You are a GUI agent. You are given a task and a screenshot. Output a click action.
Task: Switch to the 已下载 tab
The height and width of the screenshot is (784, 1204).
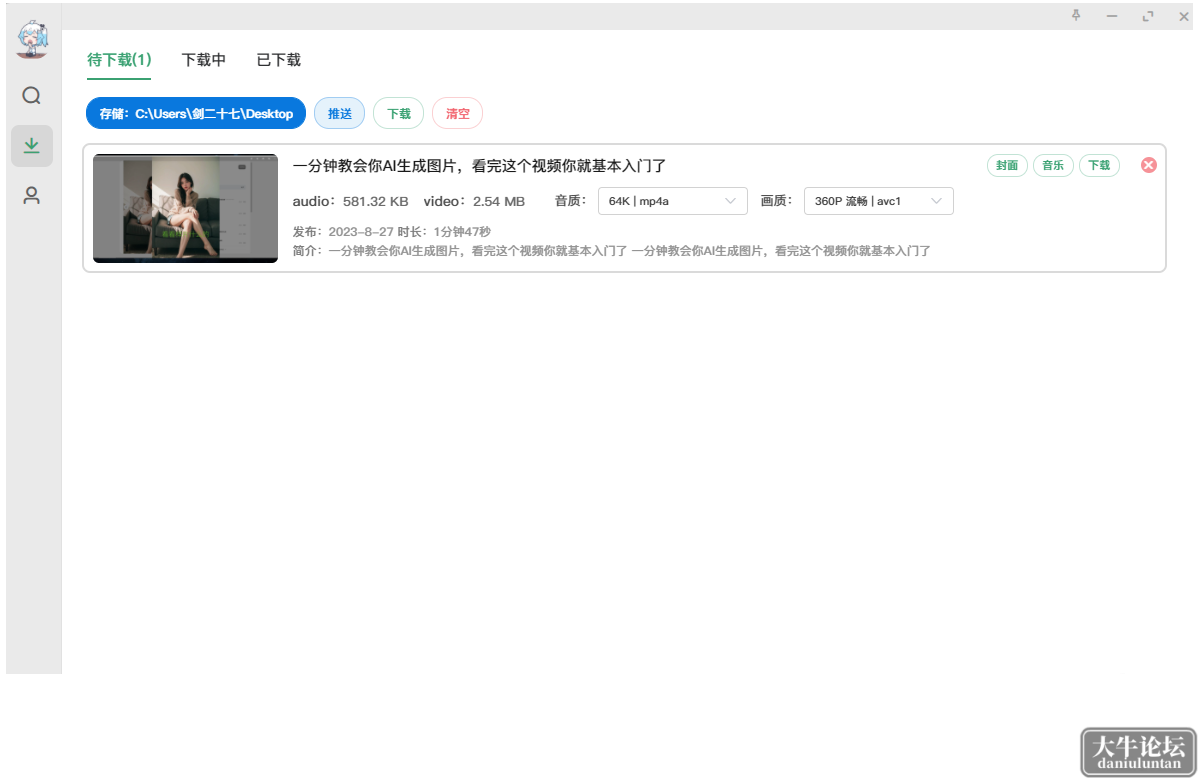pyautogui.click(x=279, y=60)
